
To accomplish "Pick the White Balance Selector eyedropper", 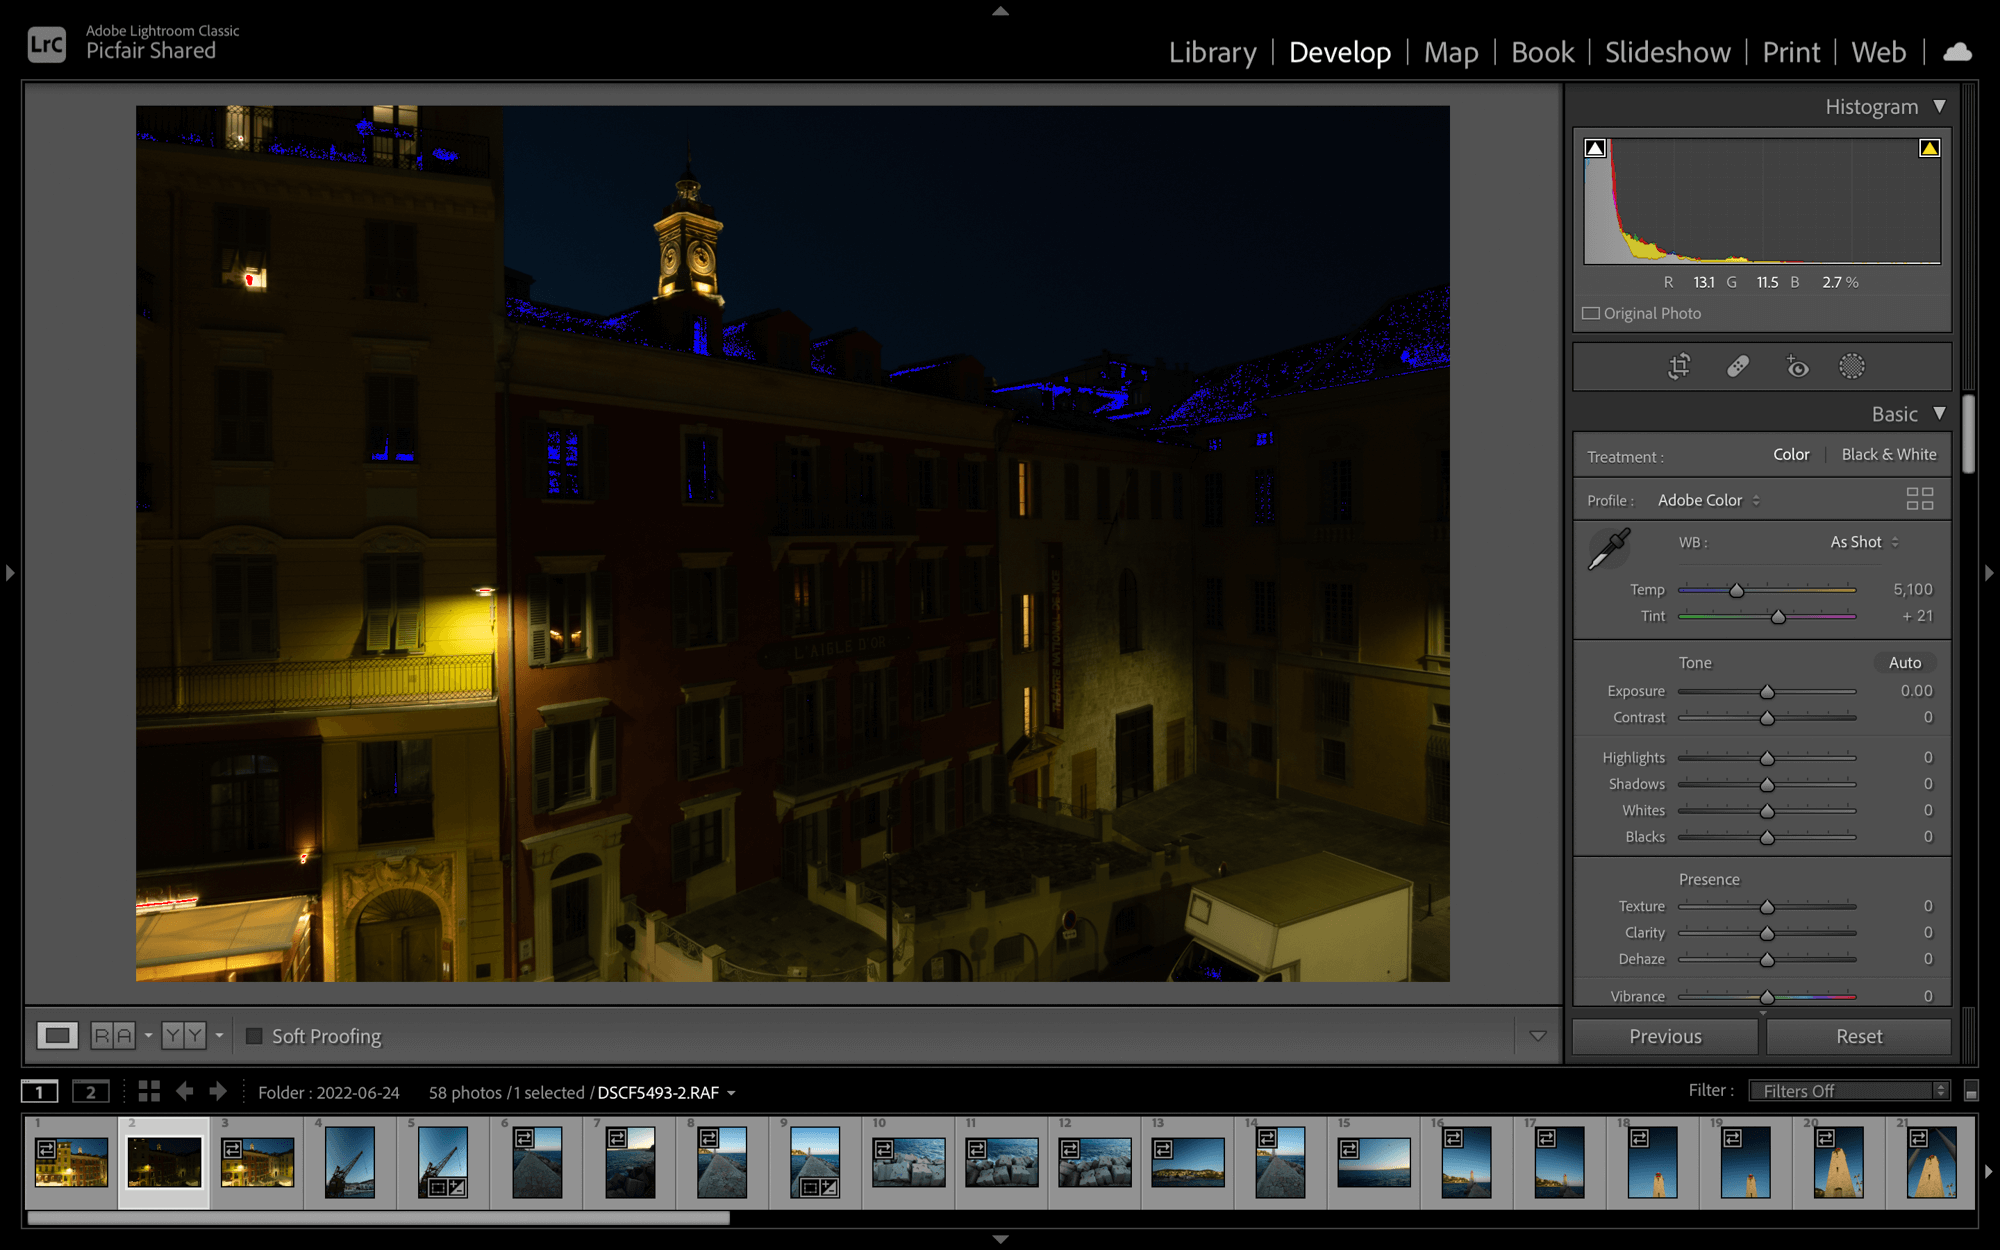I will click(x=1609, y=549).
